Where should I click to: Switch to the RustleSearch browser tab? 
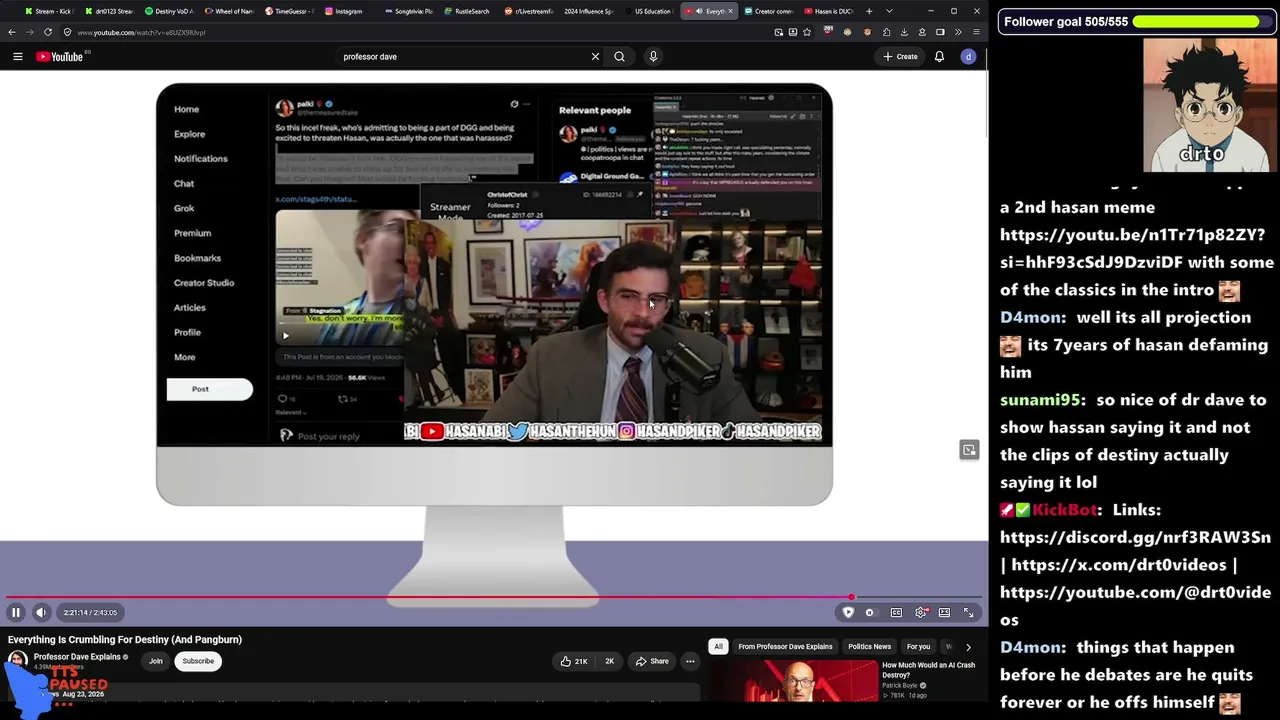click(x=467, y=11)
